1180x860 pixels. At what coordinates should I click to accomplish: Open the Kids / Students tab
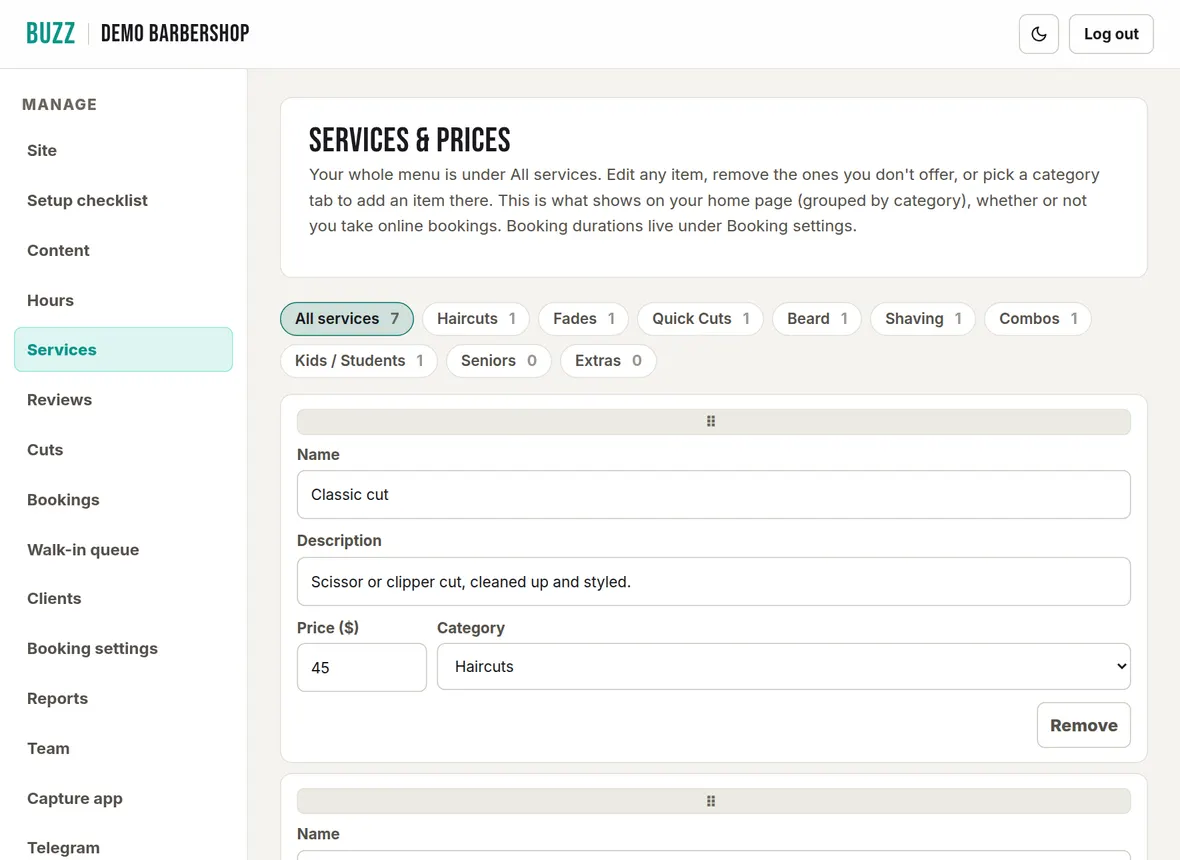tap(359, 361)
